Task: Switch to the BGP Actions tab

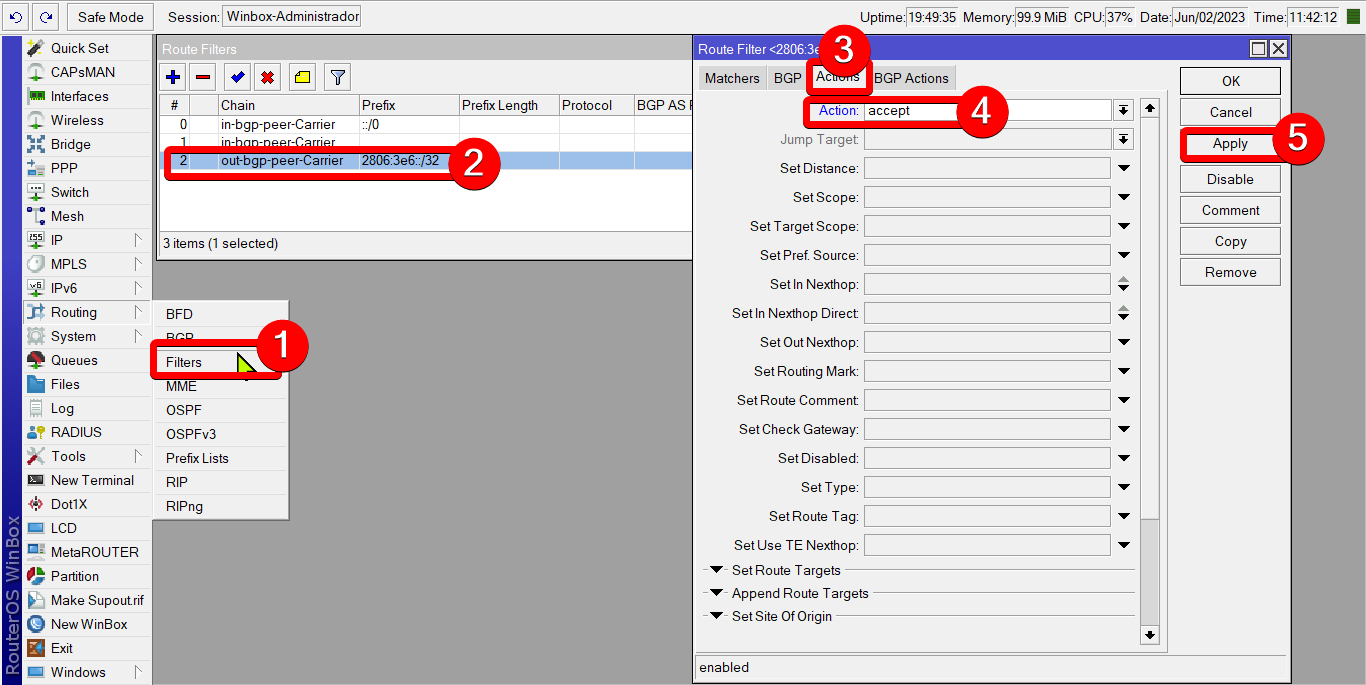Action: pos(911,78)
